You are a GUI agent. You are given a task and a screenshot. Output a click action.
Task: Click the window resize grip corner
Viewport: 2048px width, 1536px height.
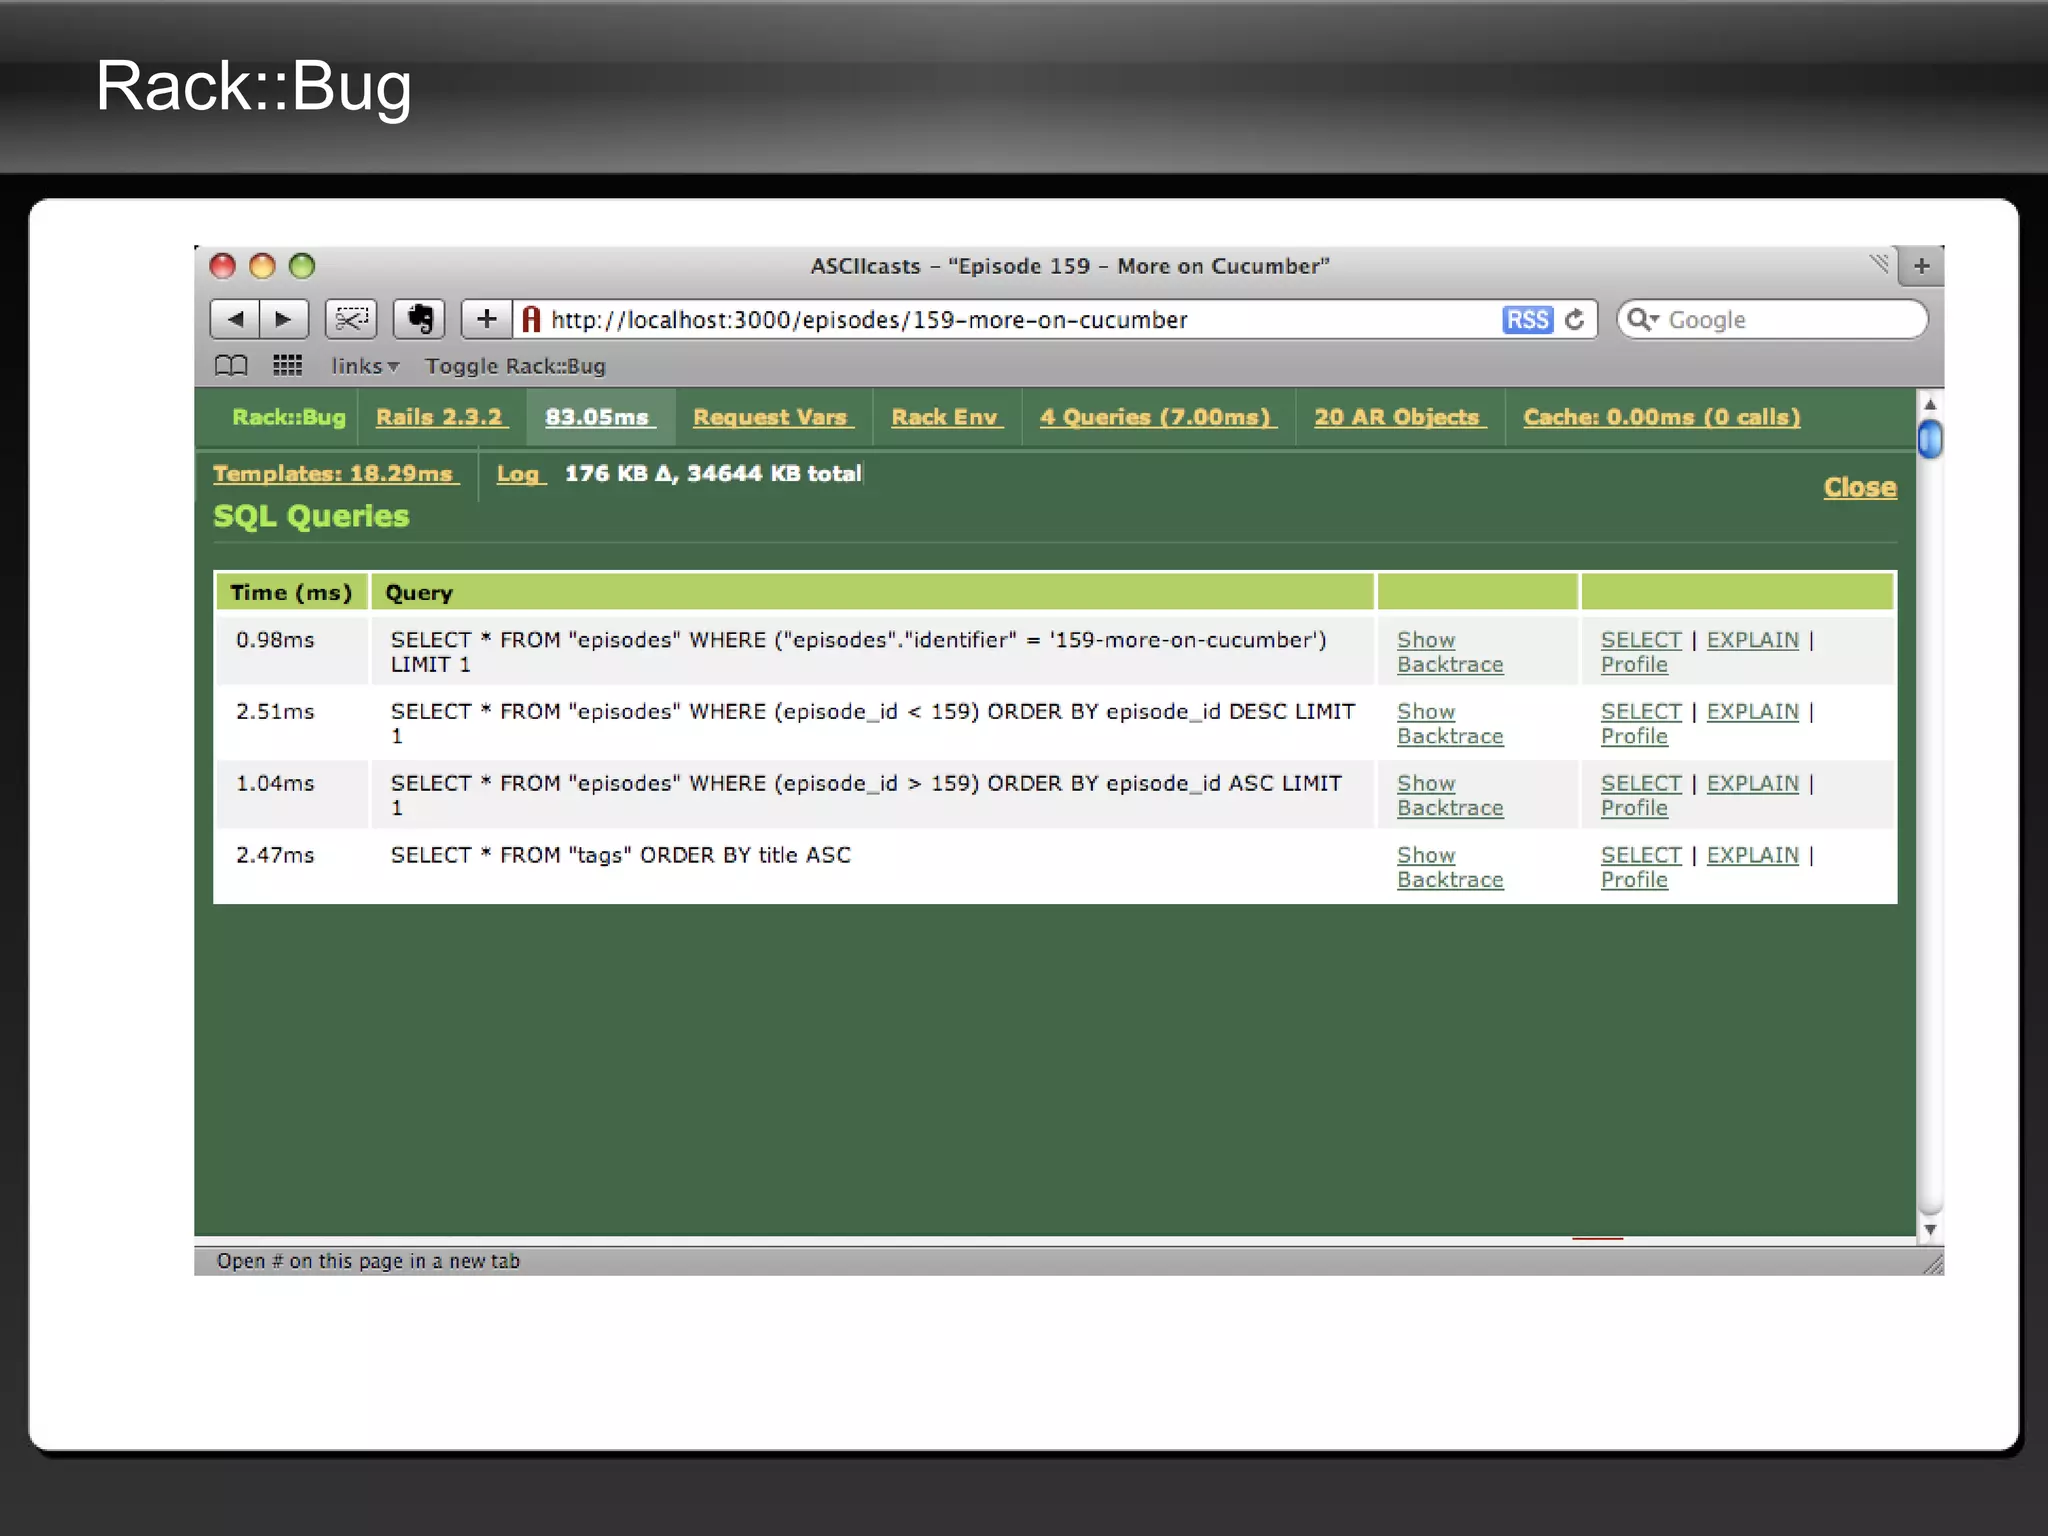point(1932,1263)
